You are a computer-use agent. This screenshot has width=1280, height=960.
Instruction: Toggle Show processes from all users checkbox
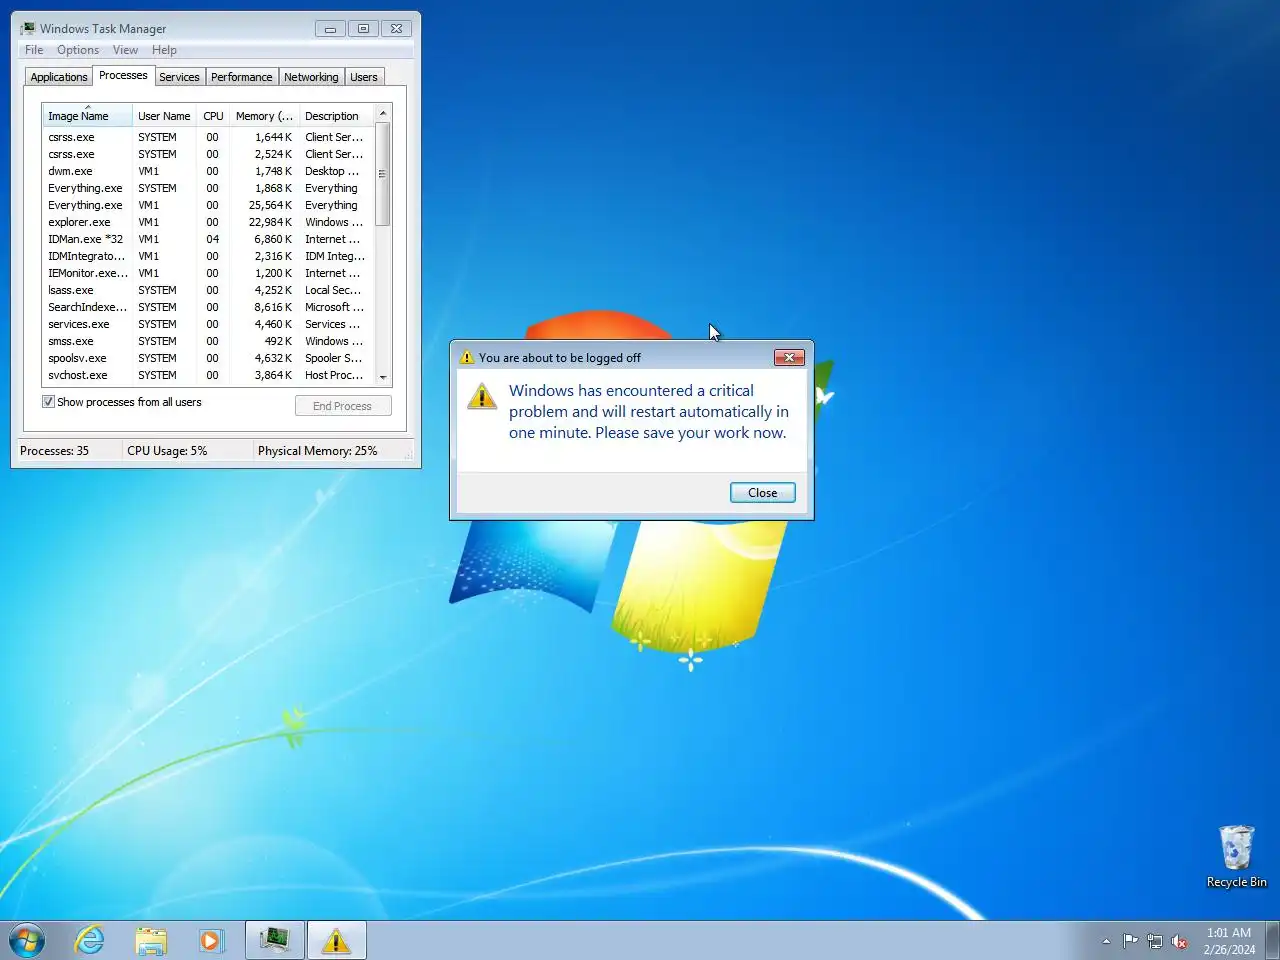pyautogui.click(x=48, y=402)
